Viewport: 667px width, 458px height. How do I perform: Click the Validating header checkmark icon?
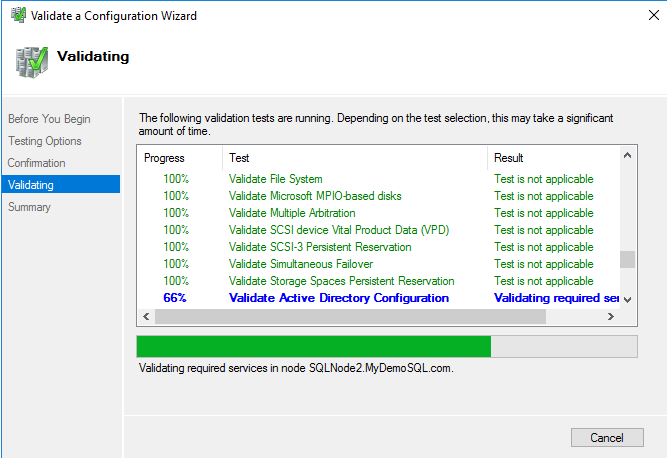pos(33,62)
